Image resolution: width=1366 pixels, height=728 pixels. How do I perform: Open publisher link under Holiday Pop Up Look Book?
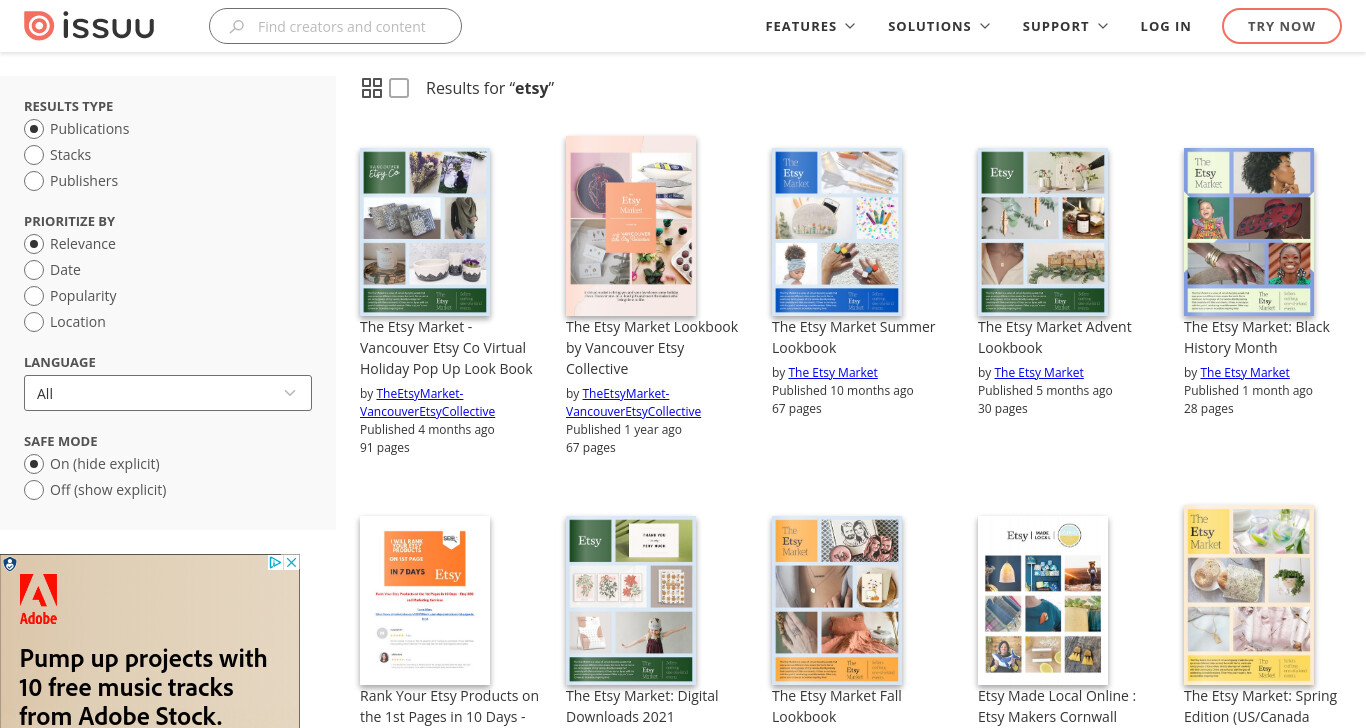tap(428, 403)
